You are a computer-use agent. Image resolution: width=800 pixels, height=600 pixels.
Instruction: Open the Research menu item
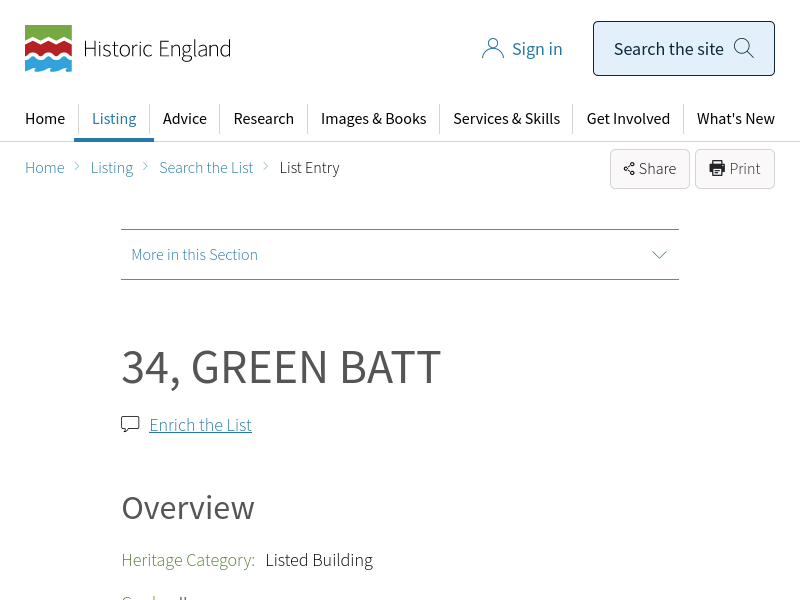click(x=264, y=119)
